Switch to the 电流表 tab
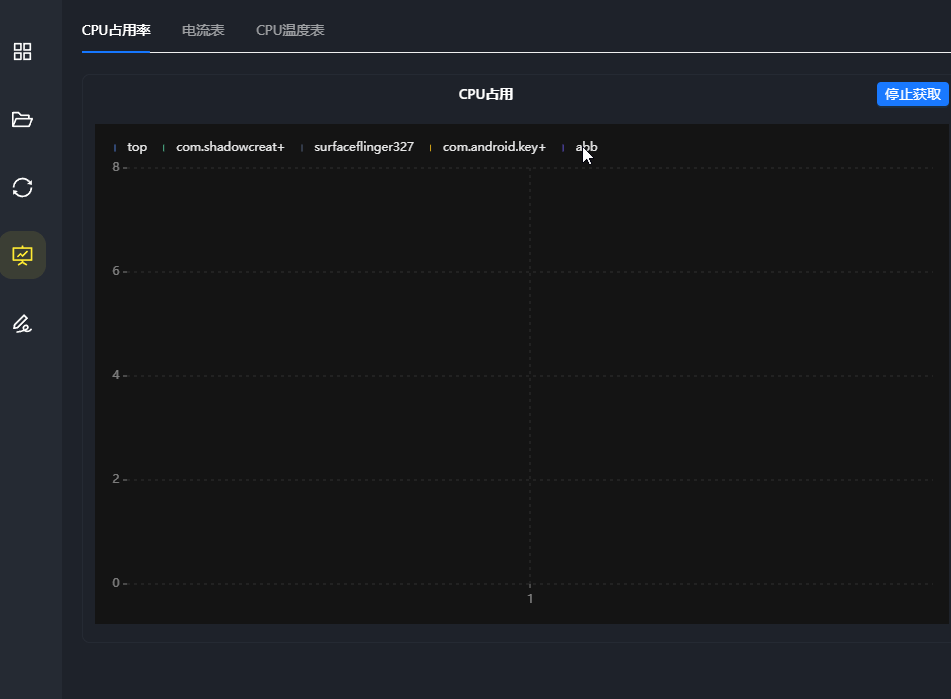 tap(202, 30)
